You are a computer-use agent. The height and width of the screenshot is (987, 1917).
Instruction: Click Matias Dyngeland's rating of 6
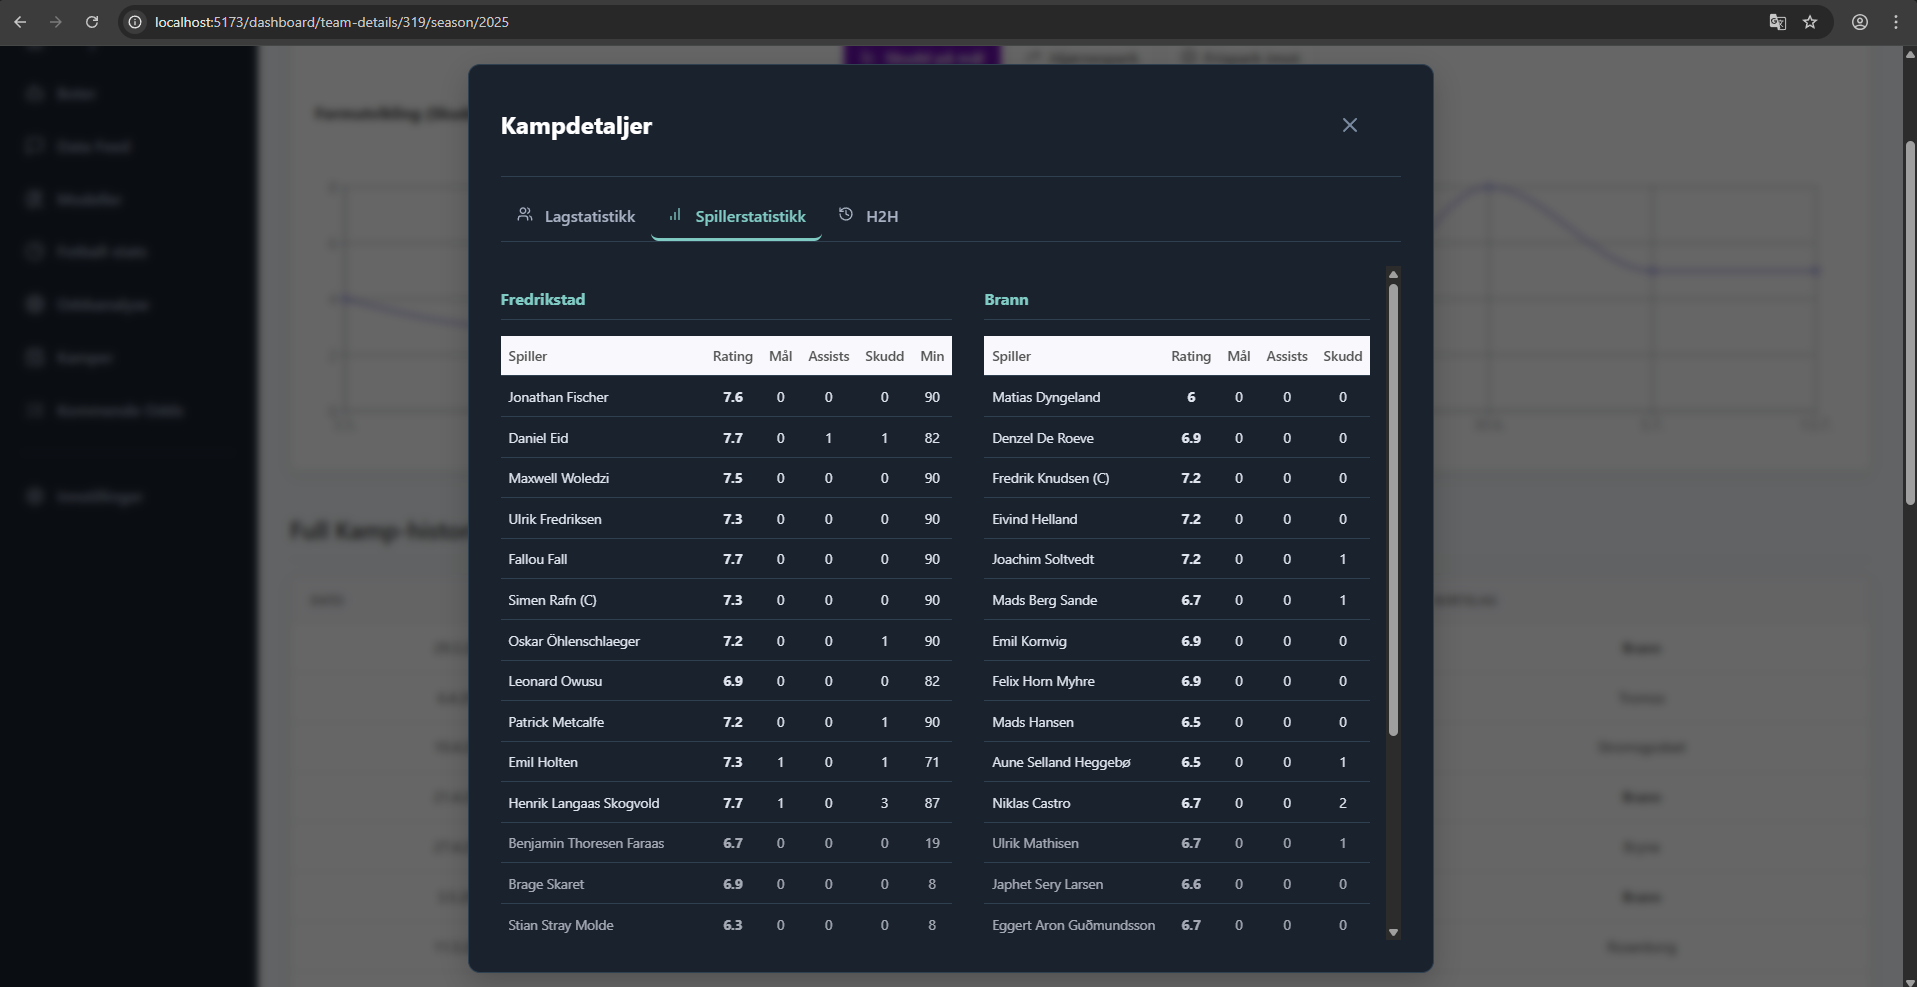[x=1191, y=397]
